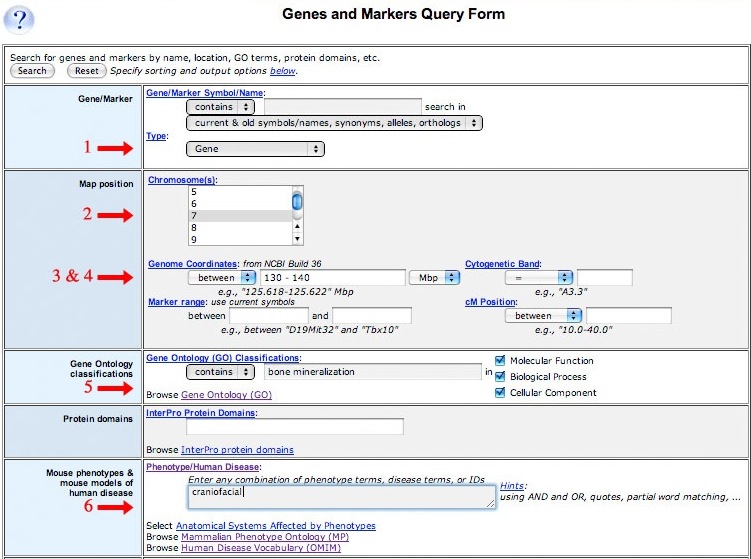The height and width of the screenshot is (559, 751).
Task: Focus the phenotype field containing craniofacial
Action: (x=341, y=497)
